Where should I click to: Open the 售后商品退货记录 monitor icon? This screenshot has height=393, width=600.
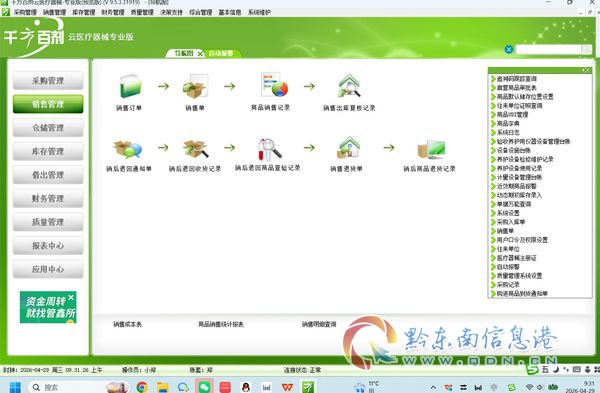tap(432, 149)
